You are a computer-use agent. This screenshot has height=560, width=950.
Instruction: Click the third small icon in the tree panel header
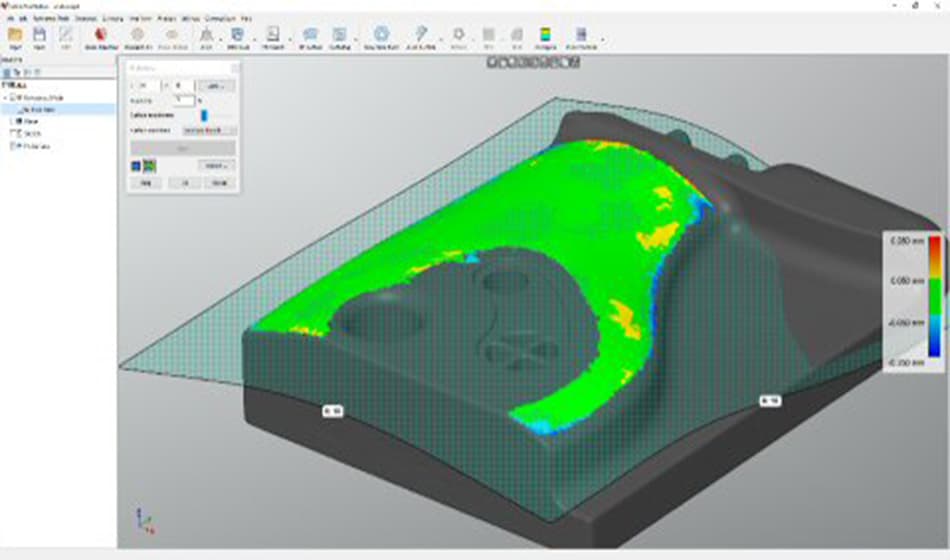[27, 72]
